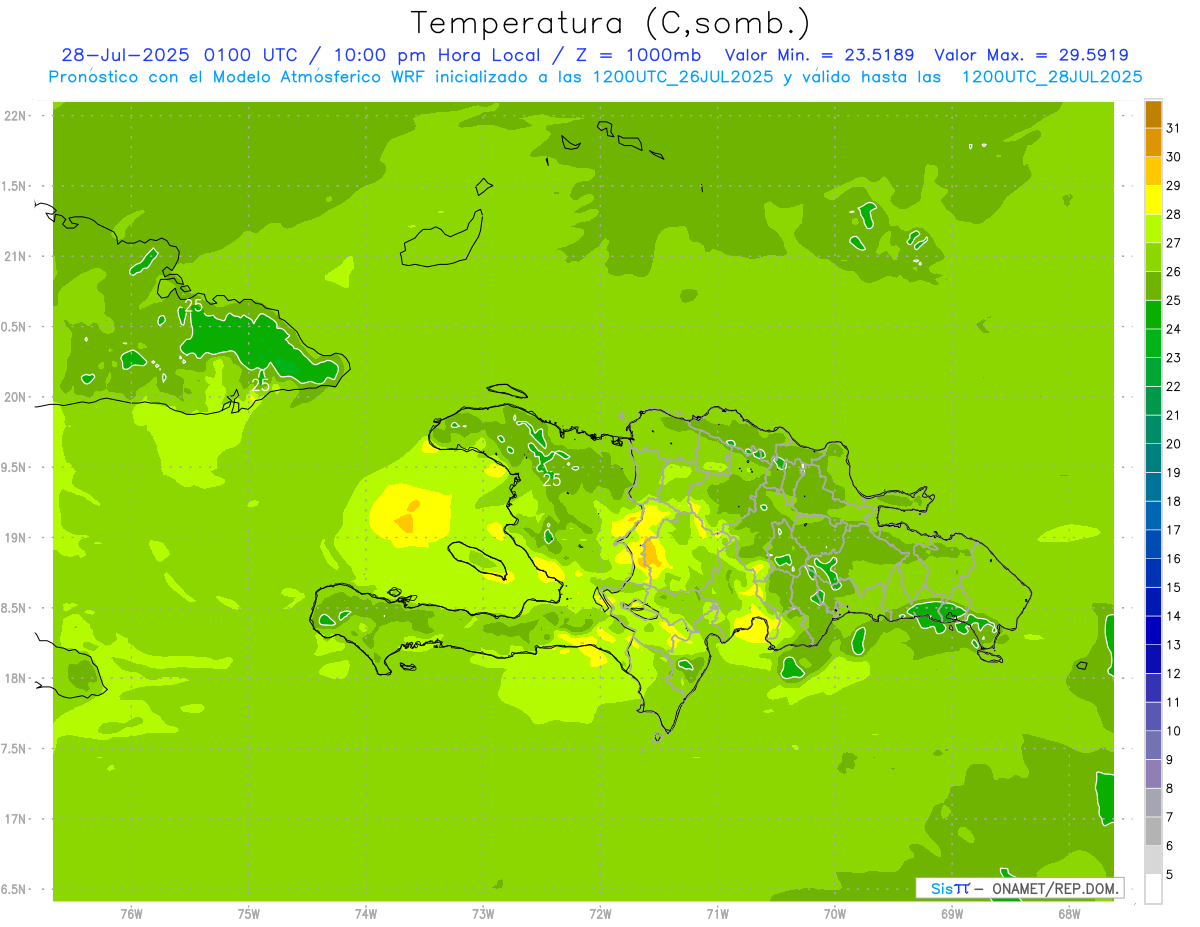Click the 73W longitude label

tap(482, 914)
